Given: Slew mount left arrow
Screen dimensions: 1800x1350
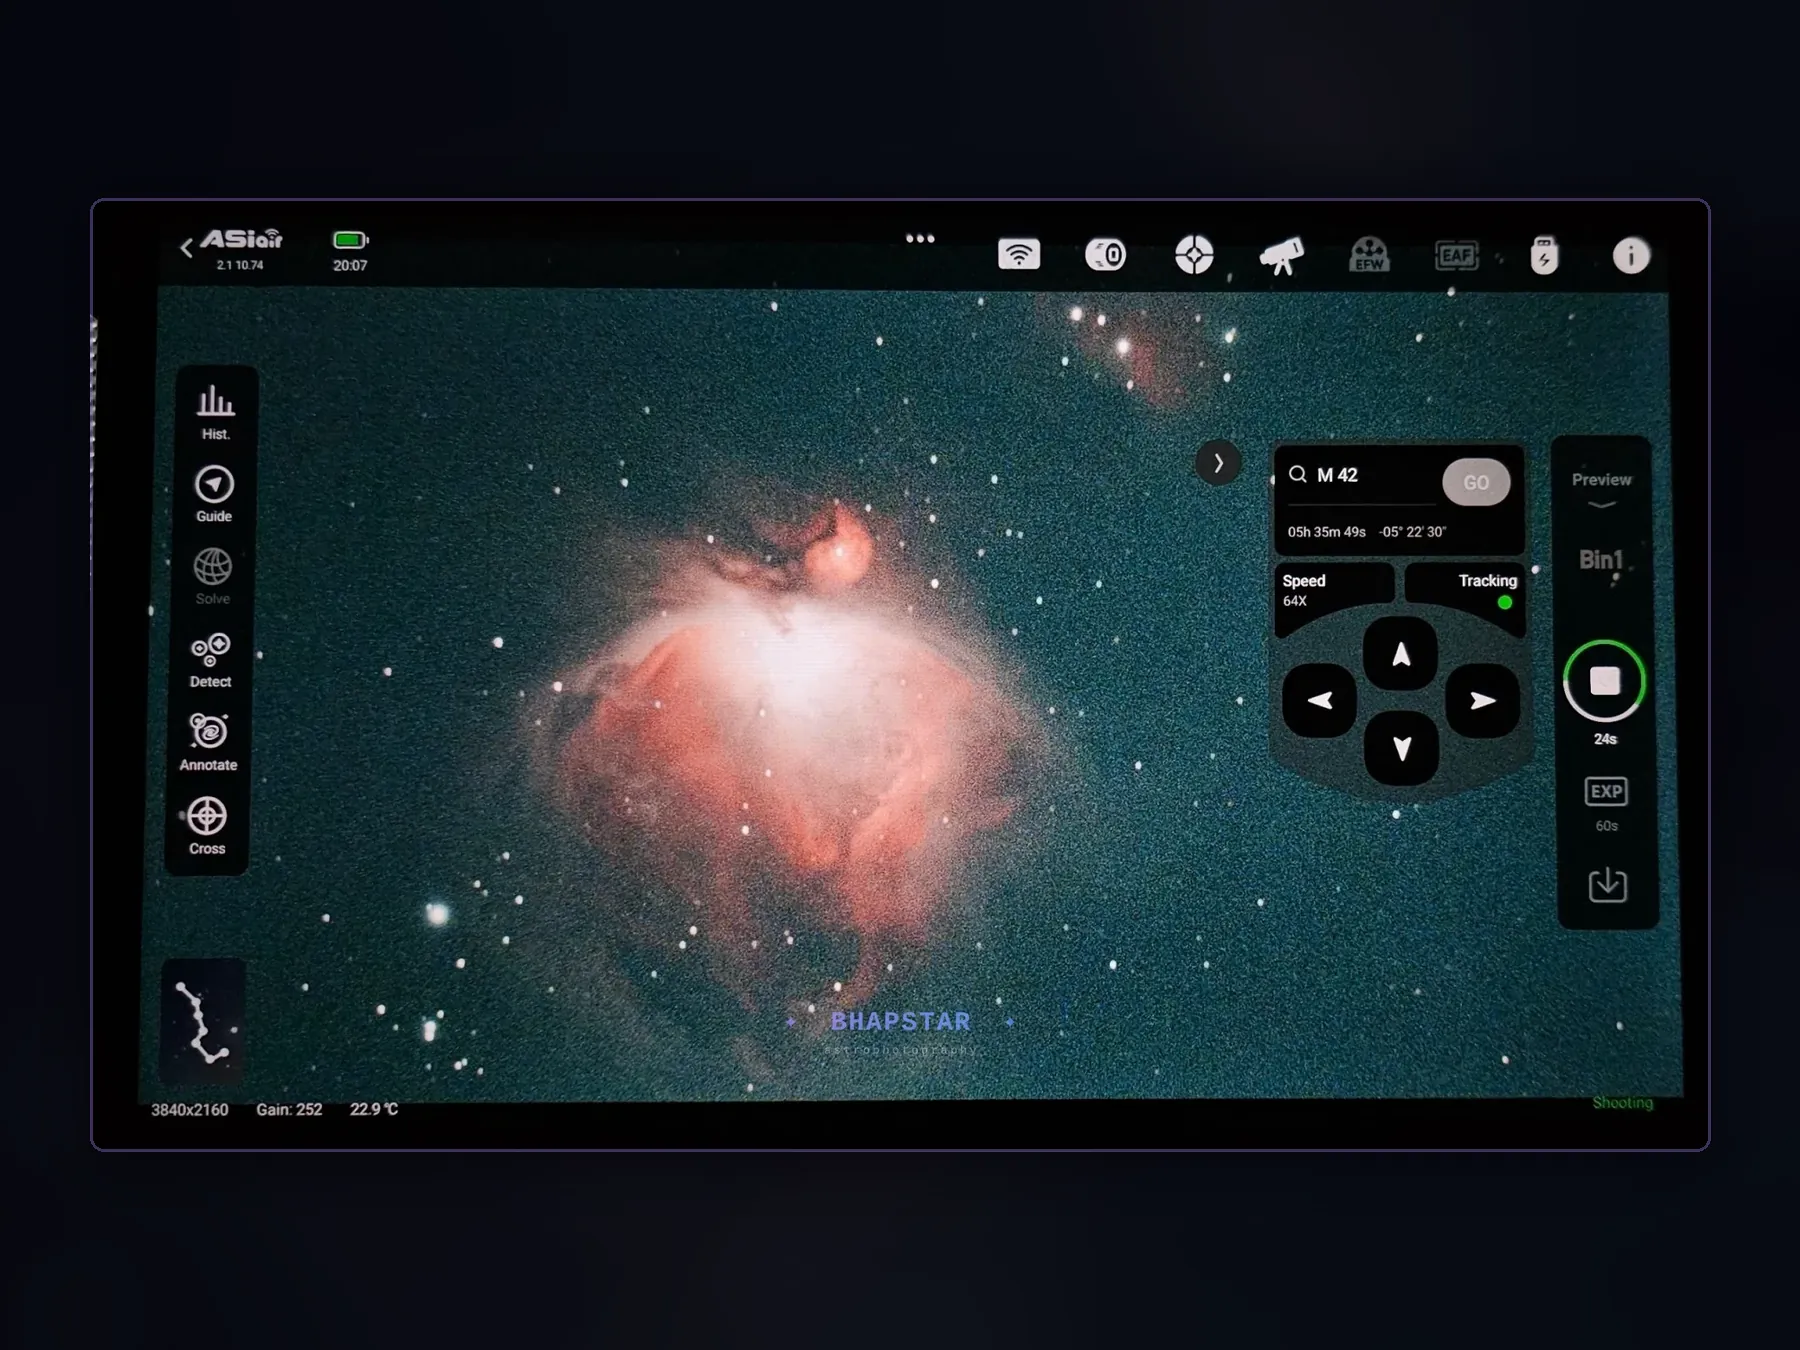Looking at the screenshot, I should [1320, 700].
